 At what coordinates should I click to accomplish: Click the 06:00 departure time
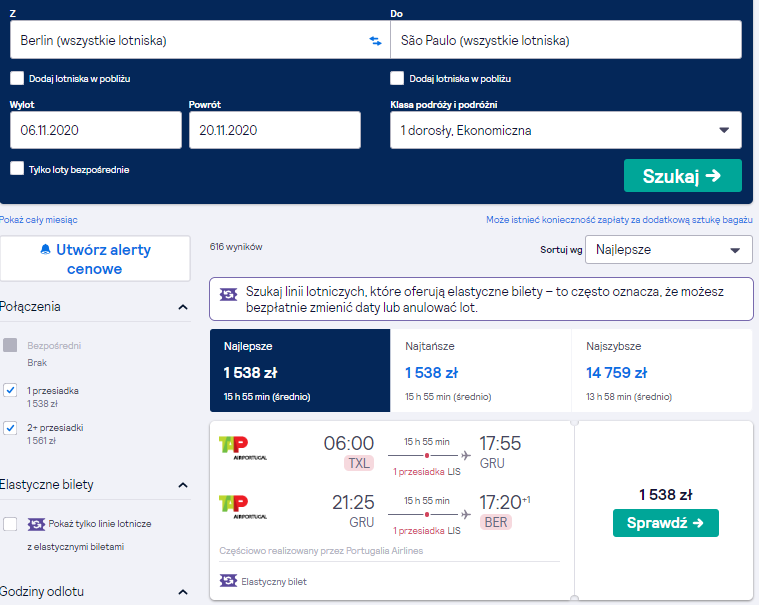pos(349,443)
